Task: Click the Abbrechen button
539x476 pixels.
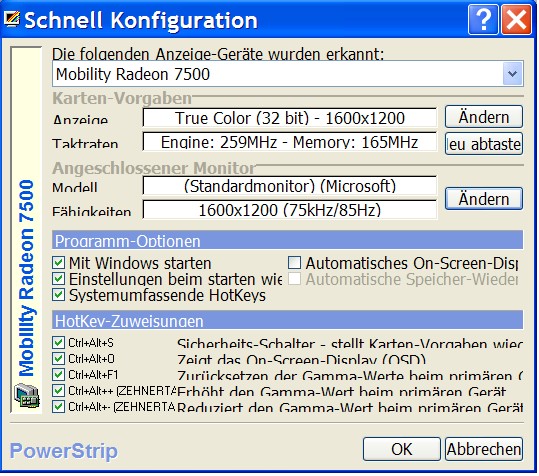Action: click(x=484, y=449)
